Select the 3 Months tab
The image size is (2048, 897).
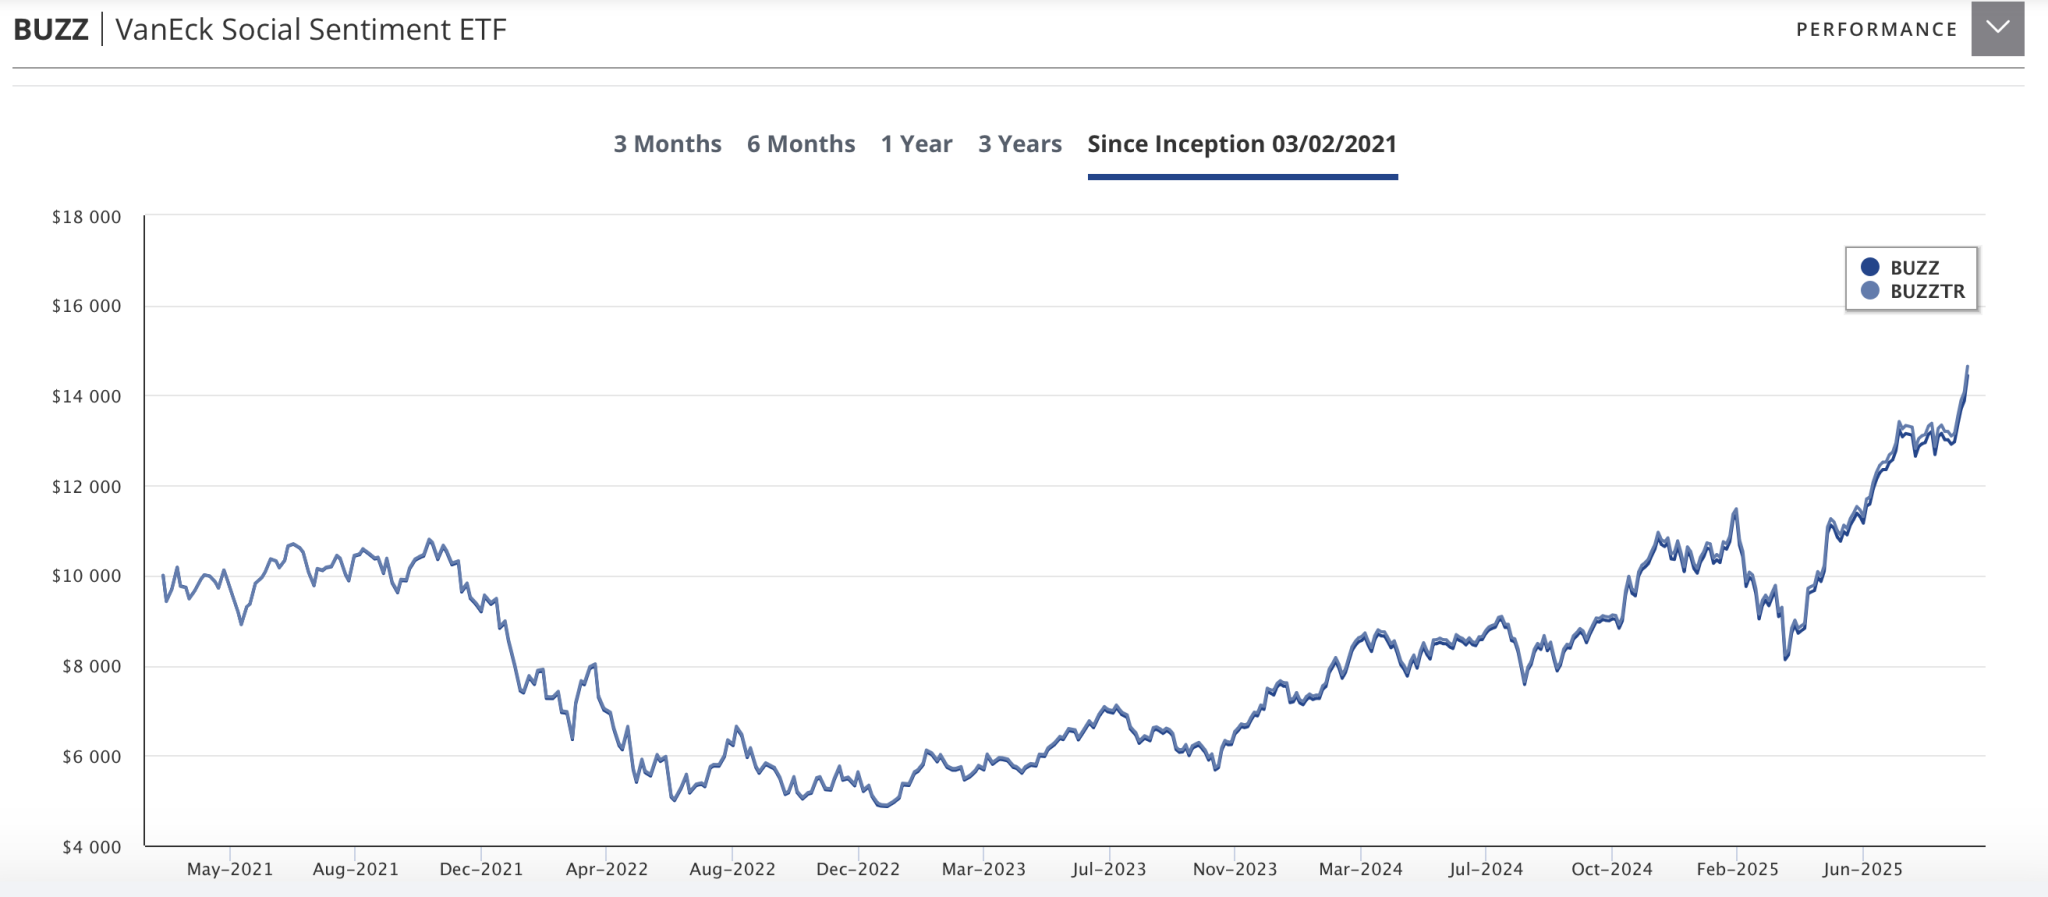[x=667, y=144]
